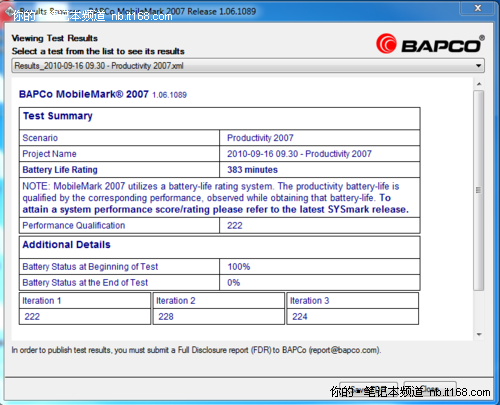Viewport: 500px width, 405px height.
Task: Click the 'Performance Qualification' label
Action: (x=74, y=225)
